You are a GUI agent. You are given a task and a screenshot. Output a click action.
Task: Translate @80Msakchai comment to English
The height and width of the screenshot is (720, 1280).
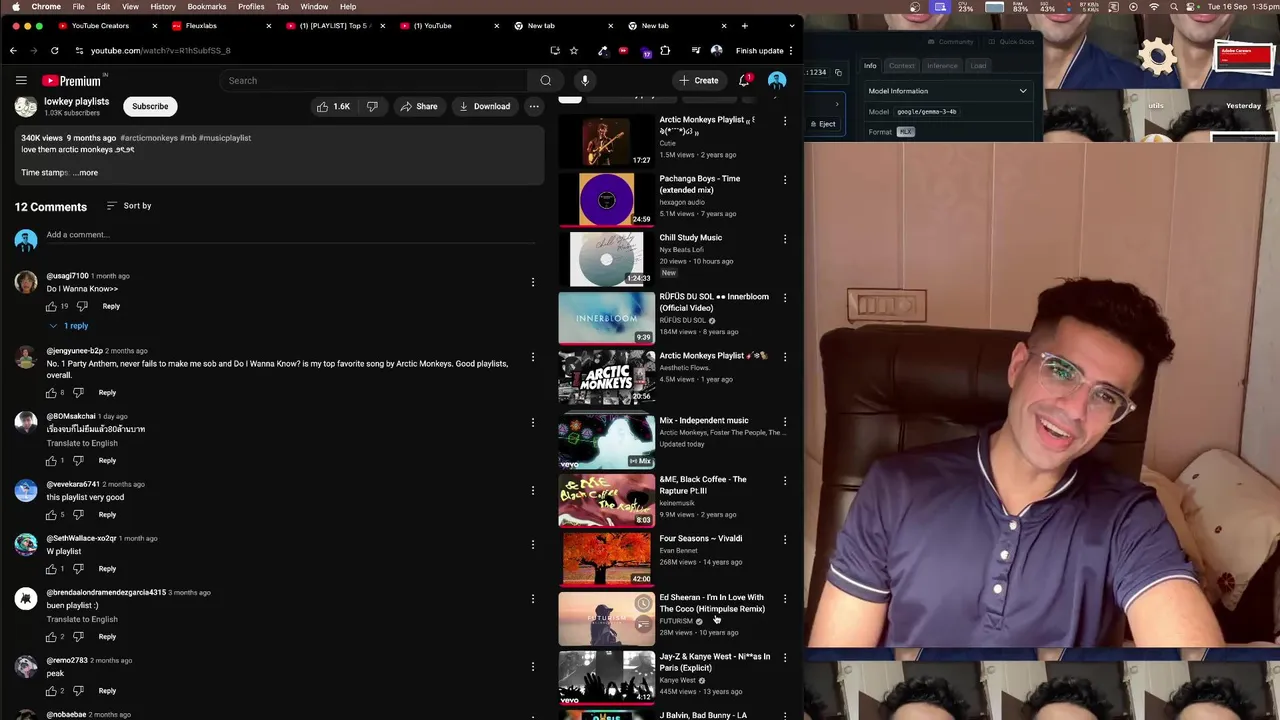coord(82,443)
